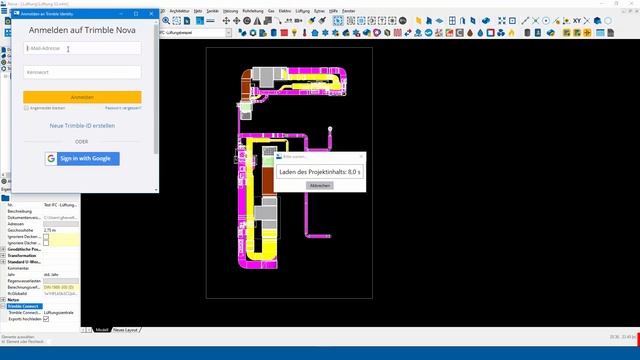
Task: Expand the Transformation property group
Action: 3,256
